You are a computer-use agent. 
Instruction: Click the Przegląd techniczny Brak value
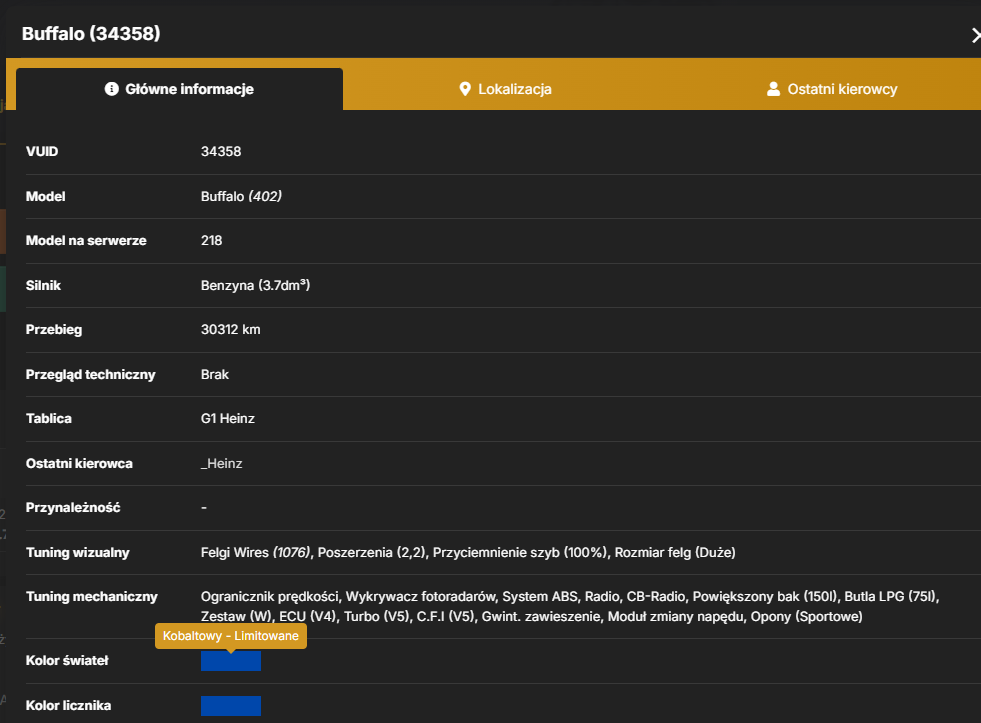(x=215, y=375)
